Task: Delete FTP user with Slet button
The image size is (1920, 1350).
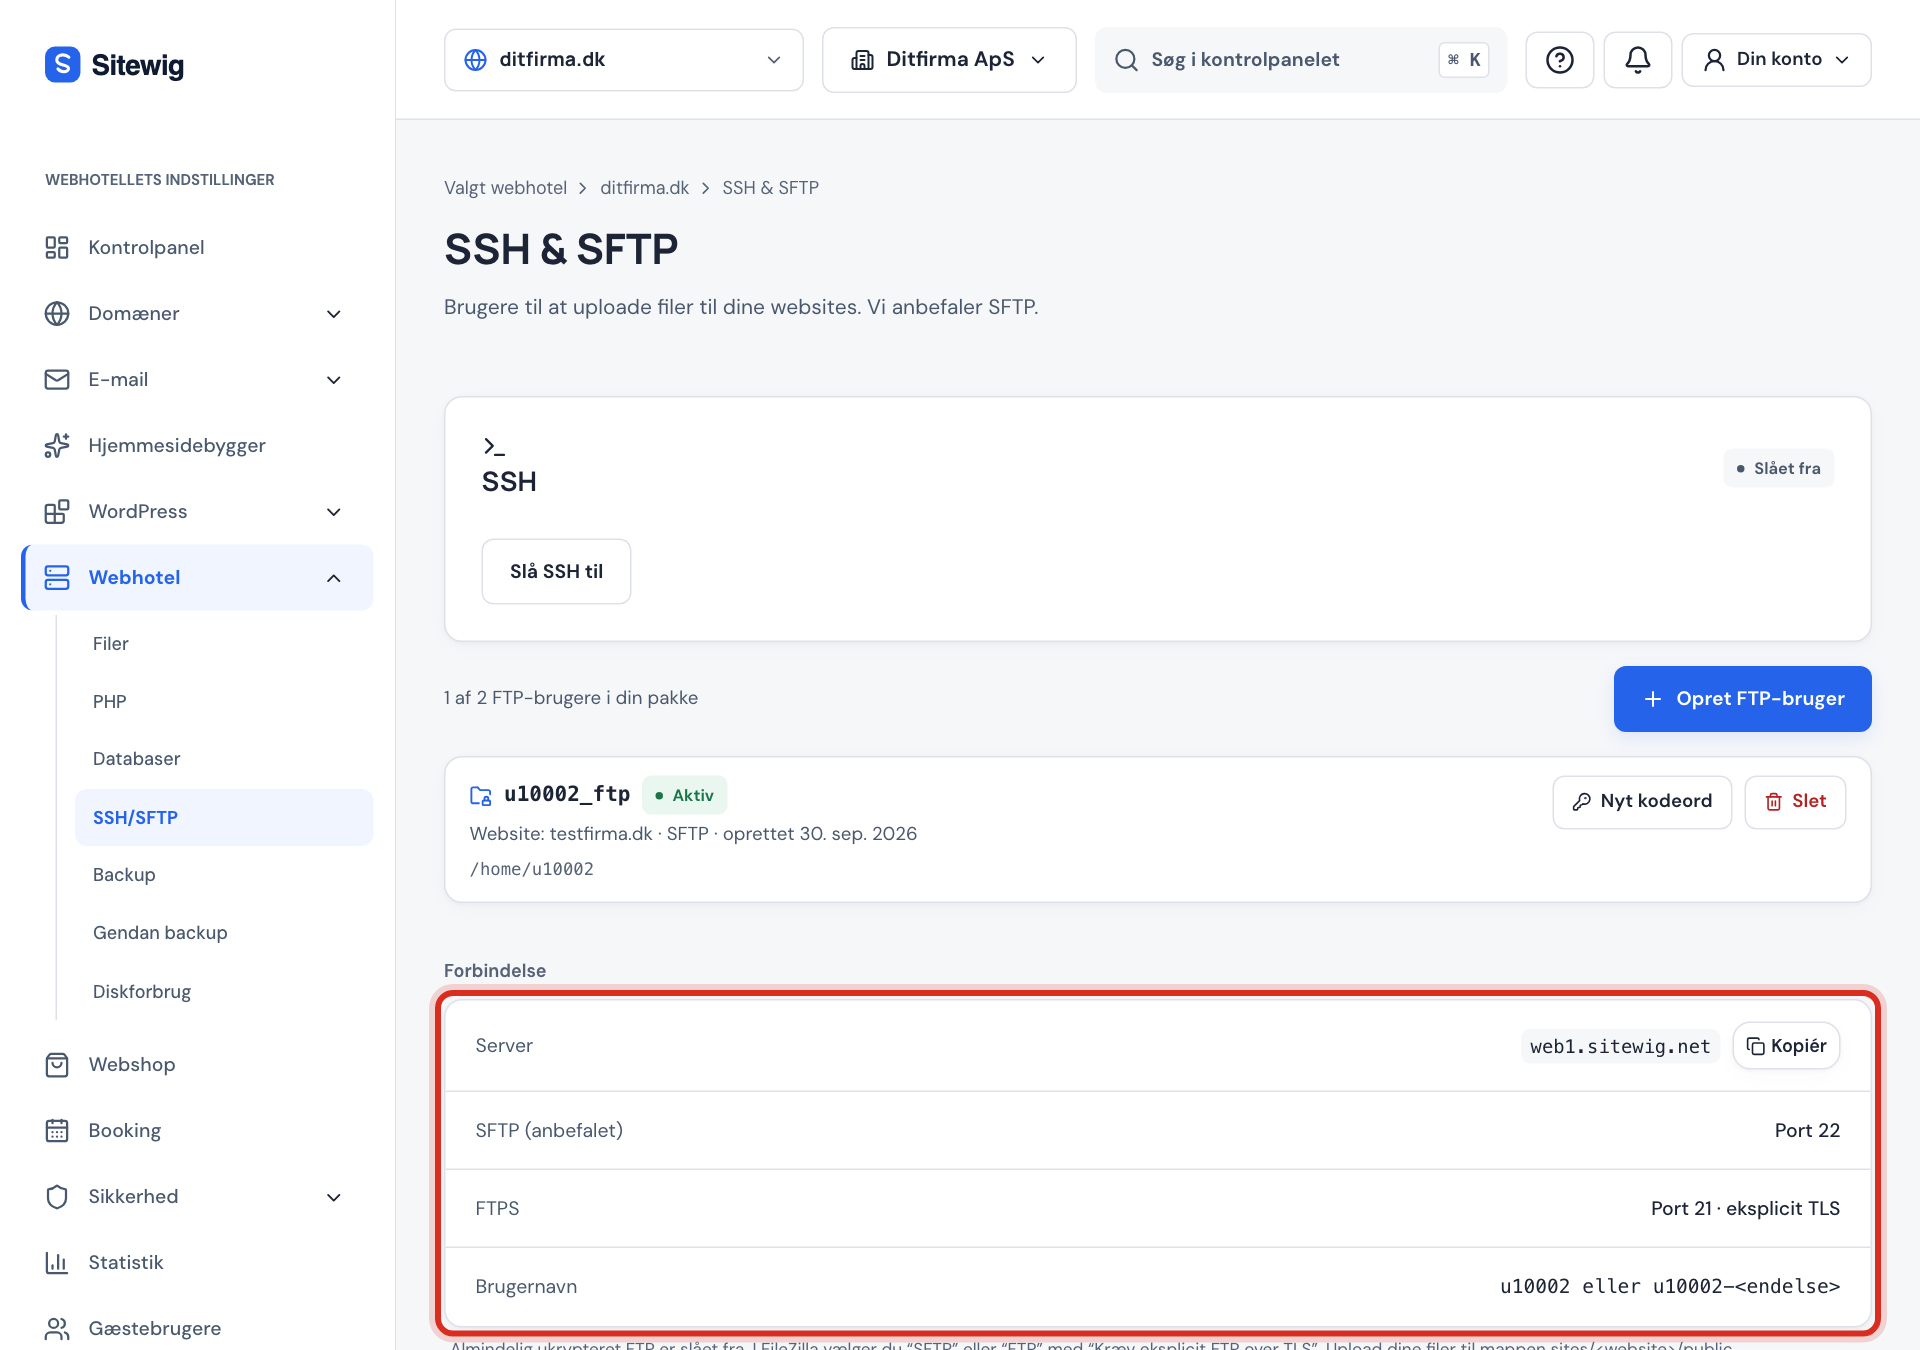Action: [1795, 802]
